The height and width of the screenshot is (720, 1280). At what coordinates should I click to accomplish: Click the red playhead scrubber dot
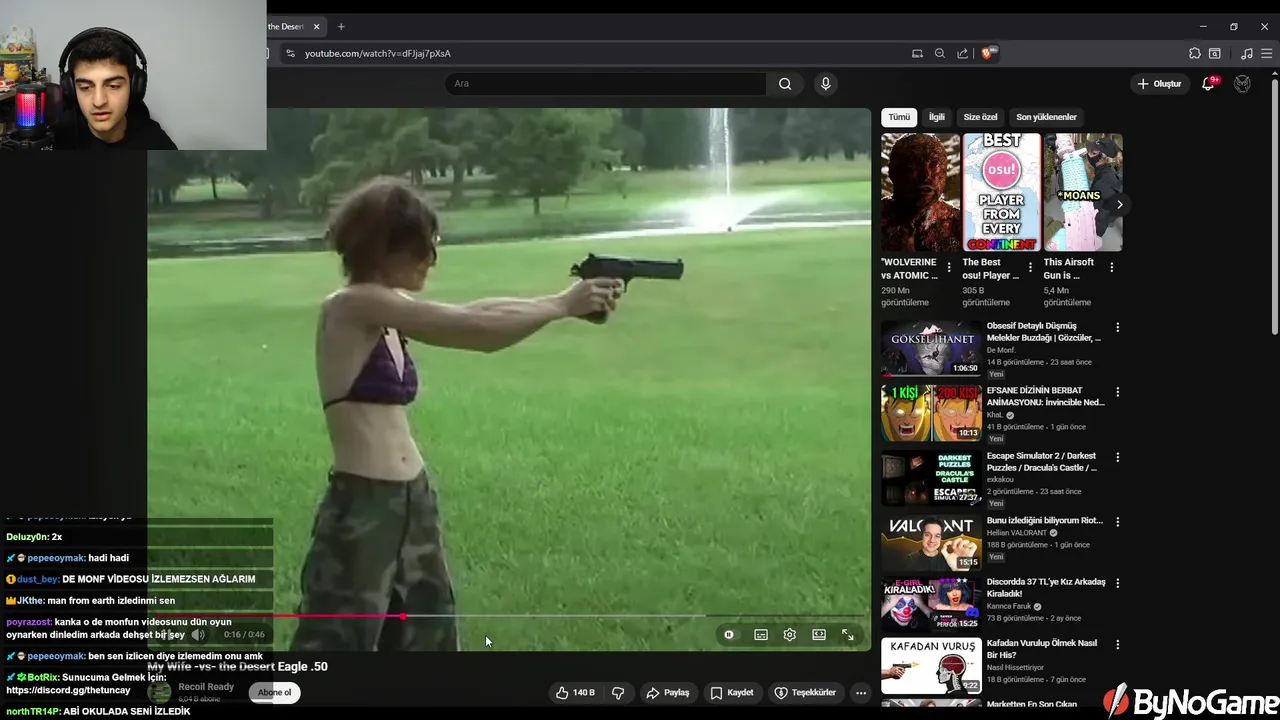pos(403,616)
